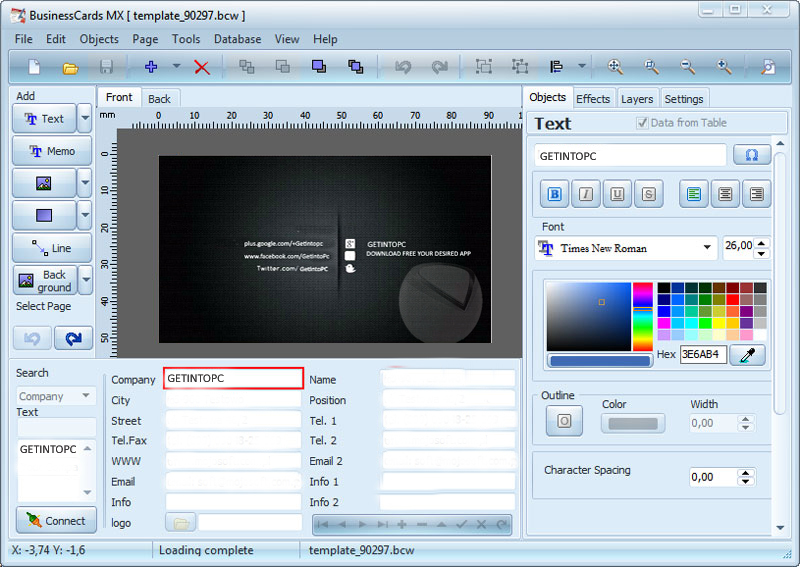This screenshot has height=567, width=800.
Task: Click the blue plus Add object icon
Action: 151,66
